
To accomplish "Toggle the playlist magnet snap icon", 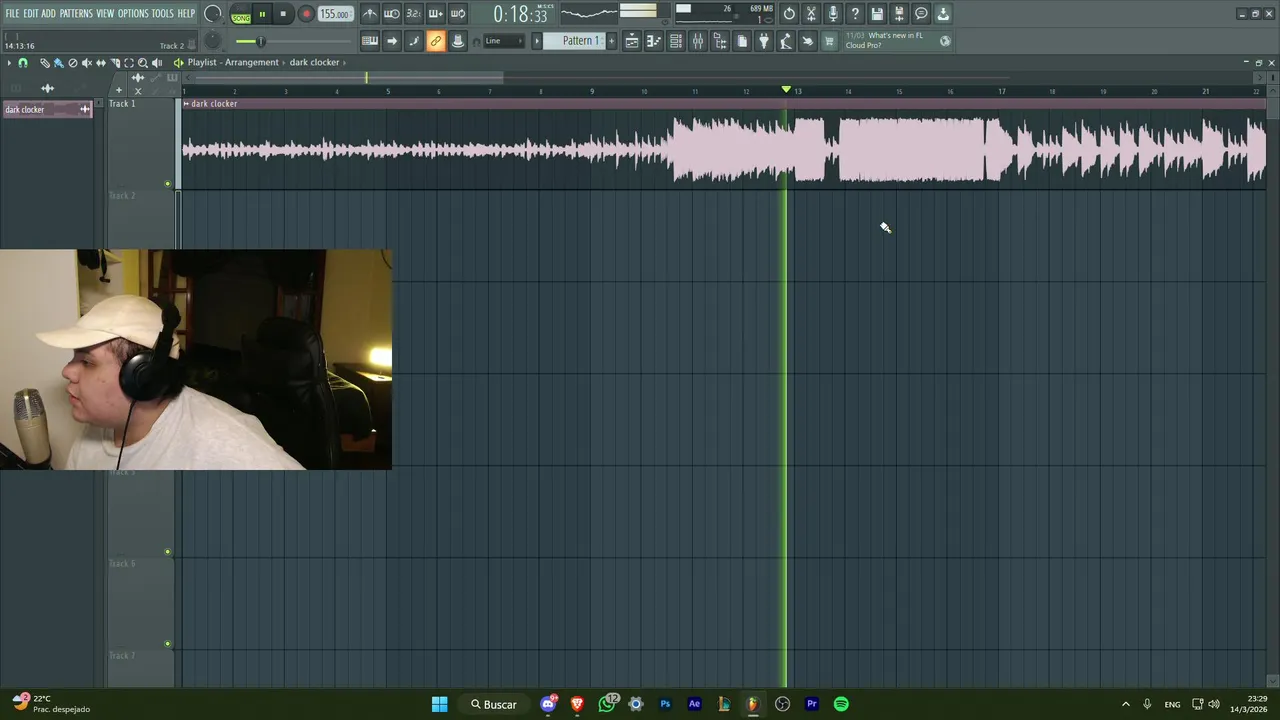I will coord(23,63).
